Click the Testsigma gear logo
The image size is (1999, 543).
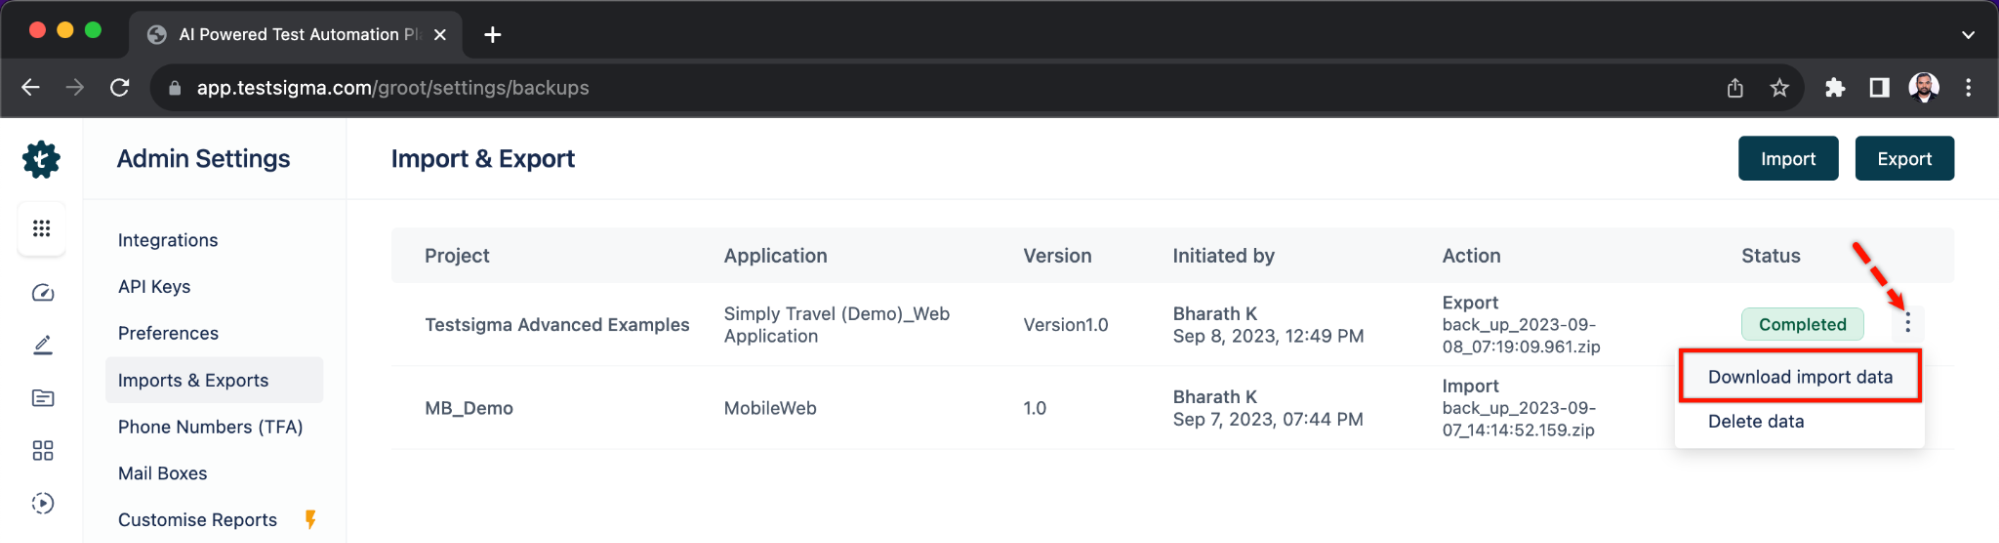click(x=41, y=159)
